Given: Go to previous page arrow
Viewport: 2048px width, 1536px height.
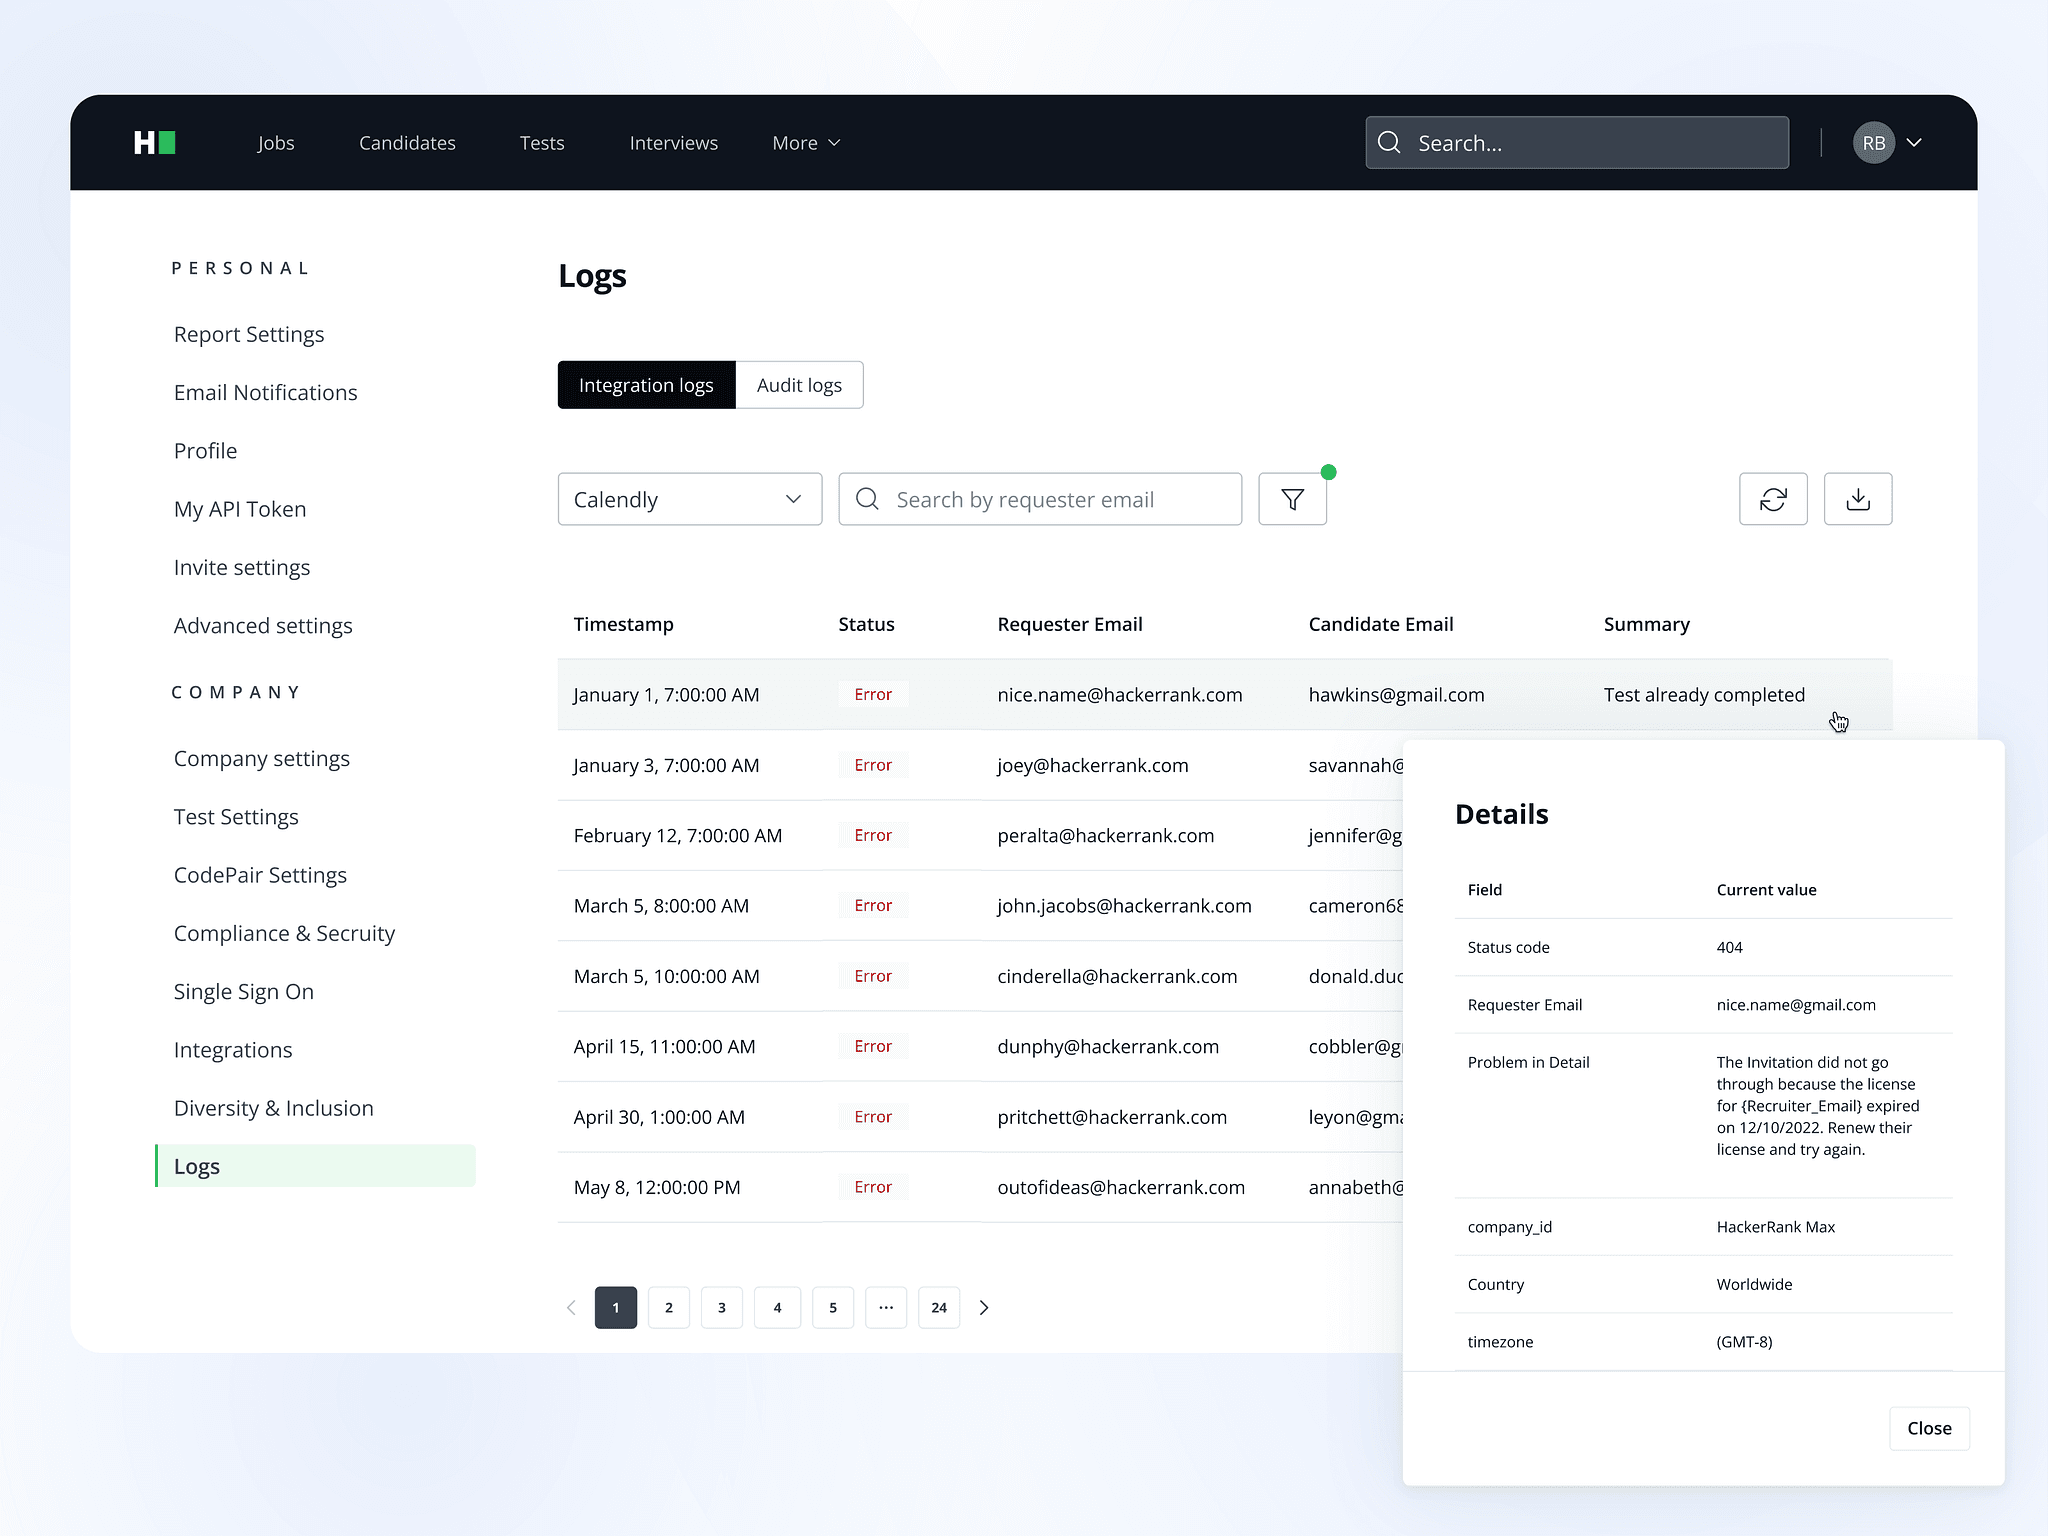Looking at the screenshot, I should tap(571, 1307).
